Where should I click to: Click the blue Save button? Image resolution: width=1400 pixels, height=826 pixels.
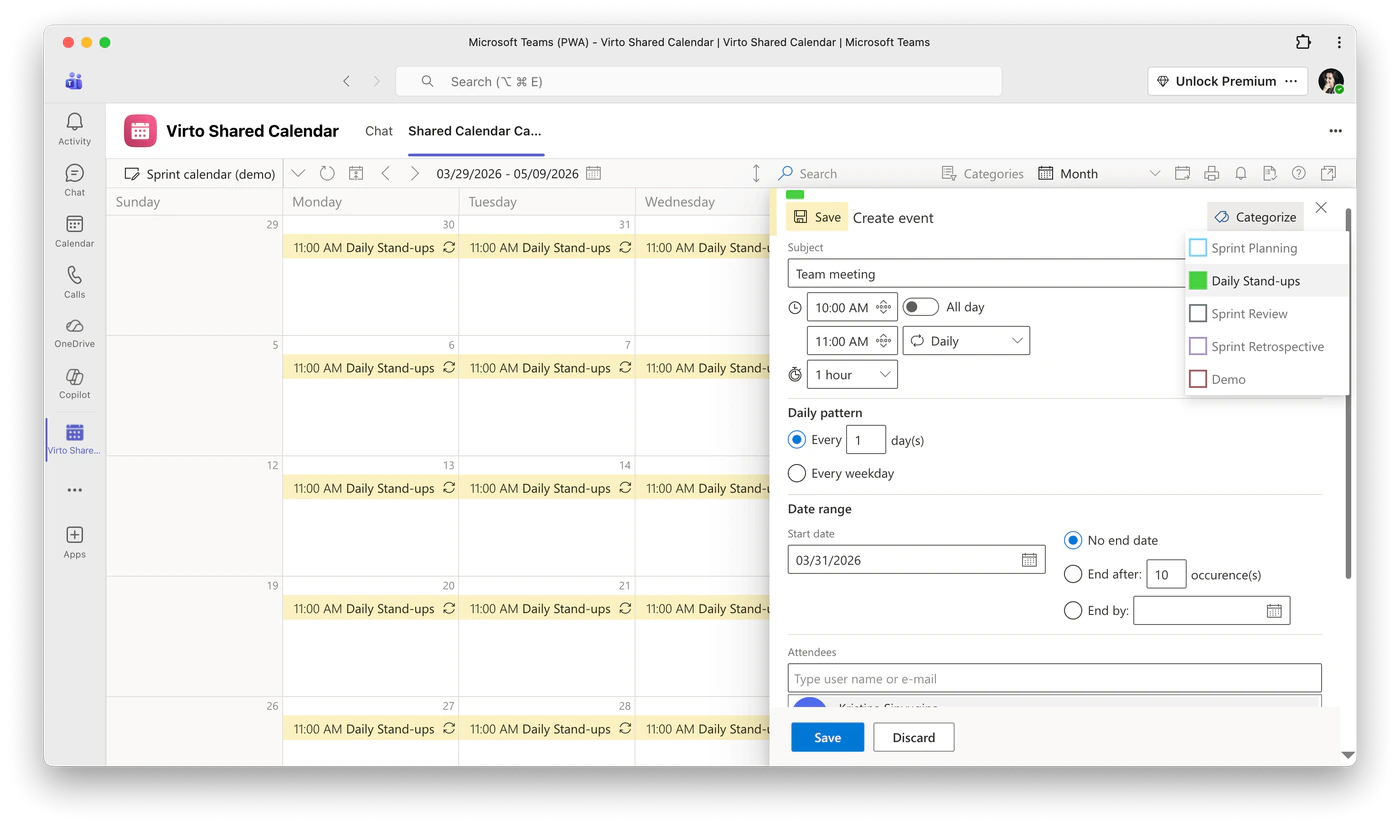tap(827, 737)
